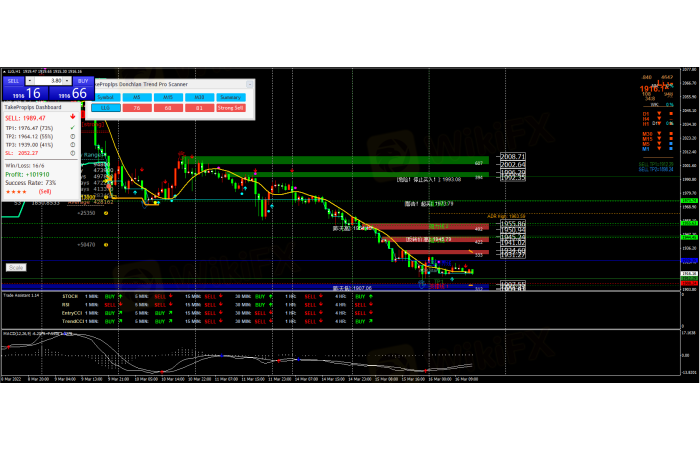This screenshot has height=450, width=700.
Task: Click the clock icon next to TP2
Action: click(x=73, y=135)
